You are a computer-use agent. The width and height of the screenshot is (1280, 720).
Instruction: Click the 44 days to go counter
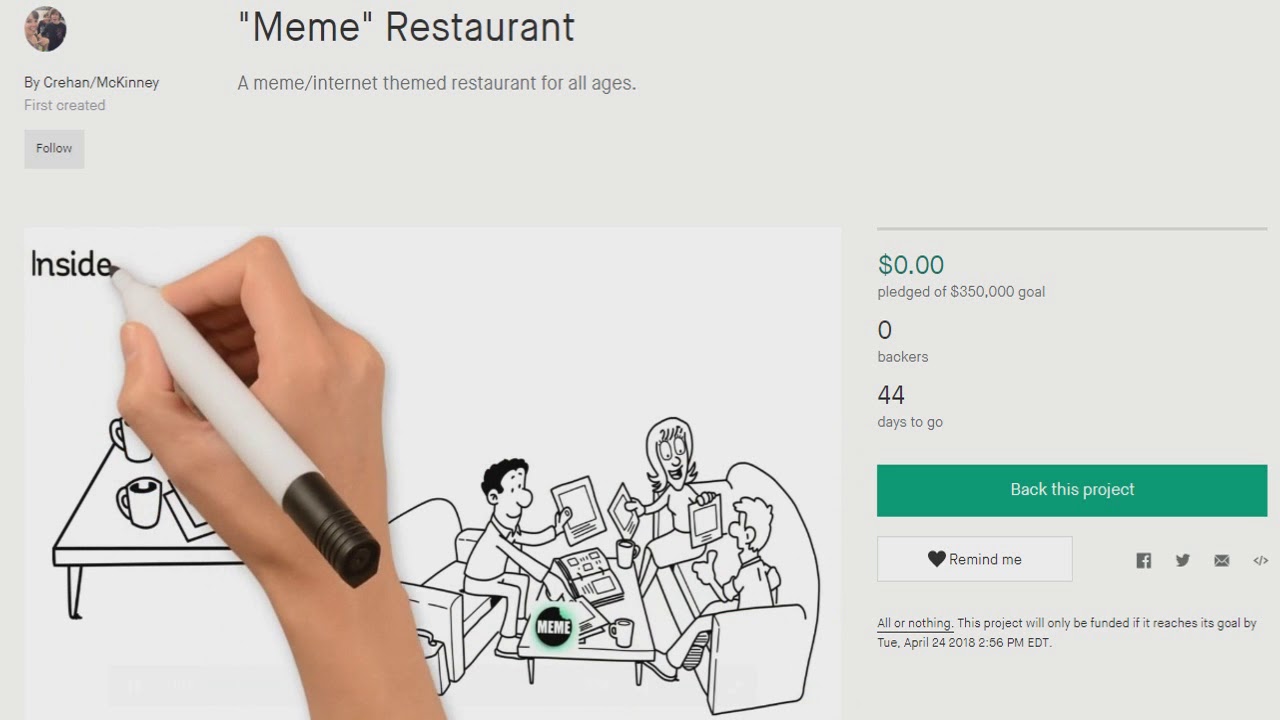(891, 395)
